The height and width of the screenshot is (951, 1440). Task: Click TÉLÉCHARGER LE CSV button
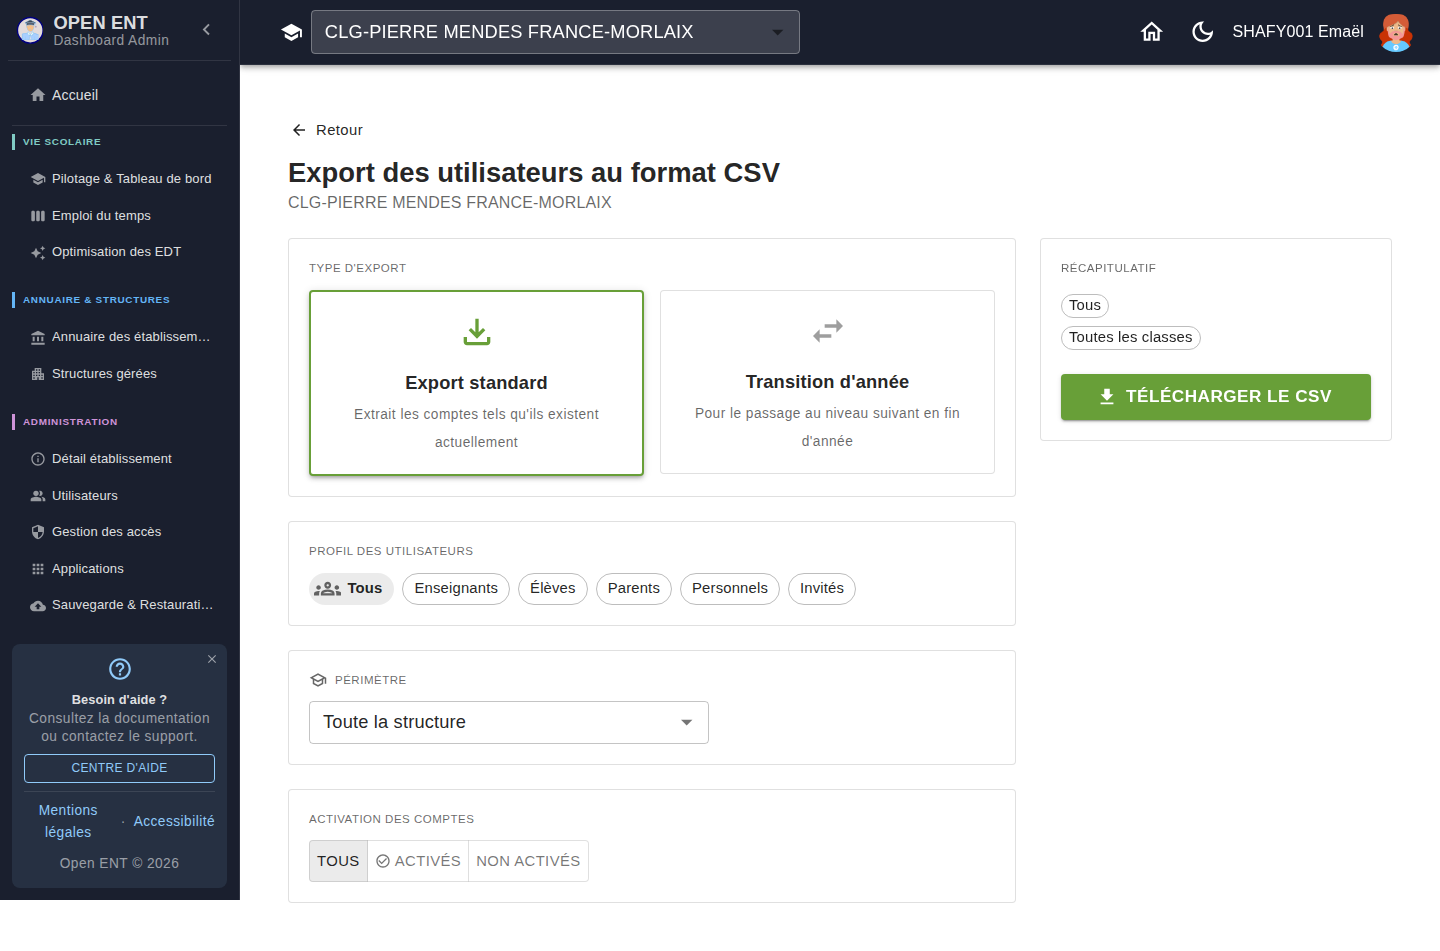(1216, 397)
